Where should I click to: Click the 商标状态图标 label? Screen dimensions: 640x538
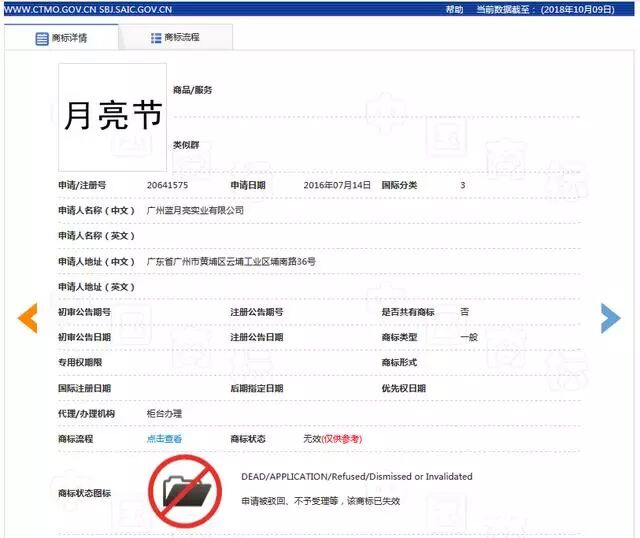click(84, 493)
